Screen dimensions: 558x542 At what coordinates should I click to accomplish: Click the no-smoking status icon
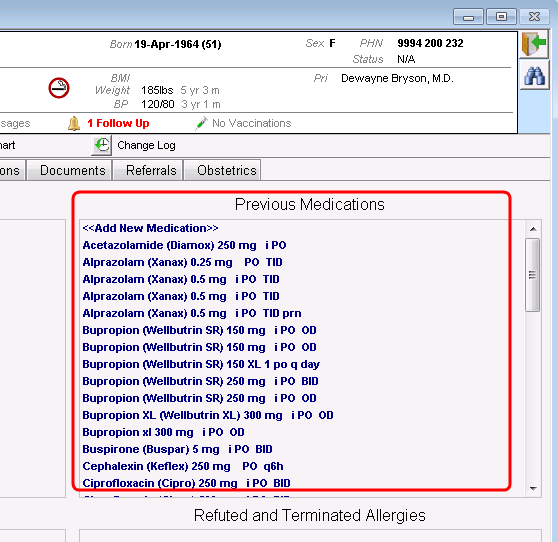tap(59, 88)
